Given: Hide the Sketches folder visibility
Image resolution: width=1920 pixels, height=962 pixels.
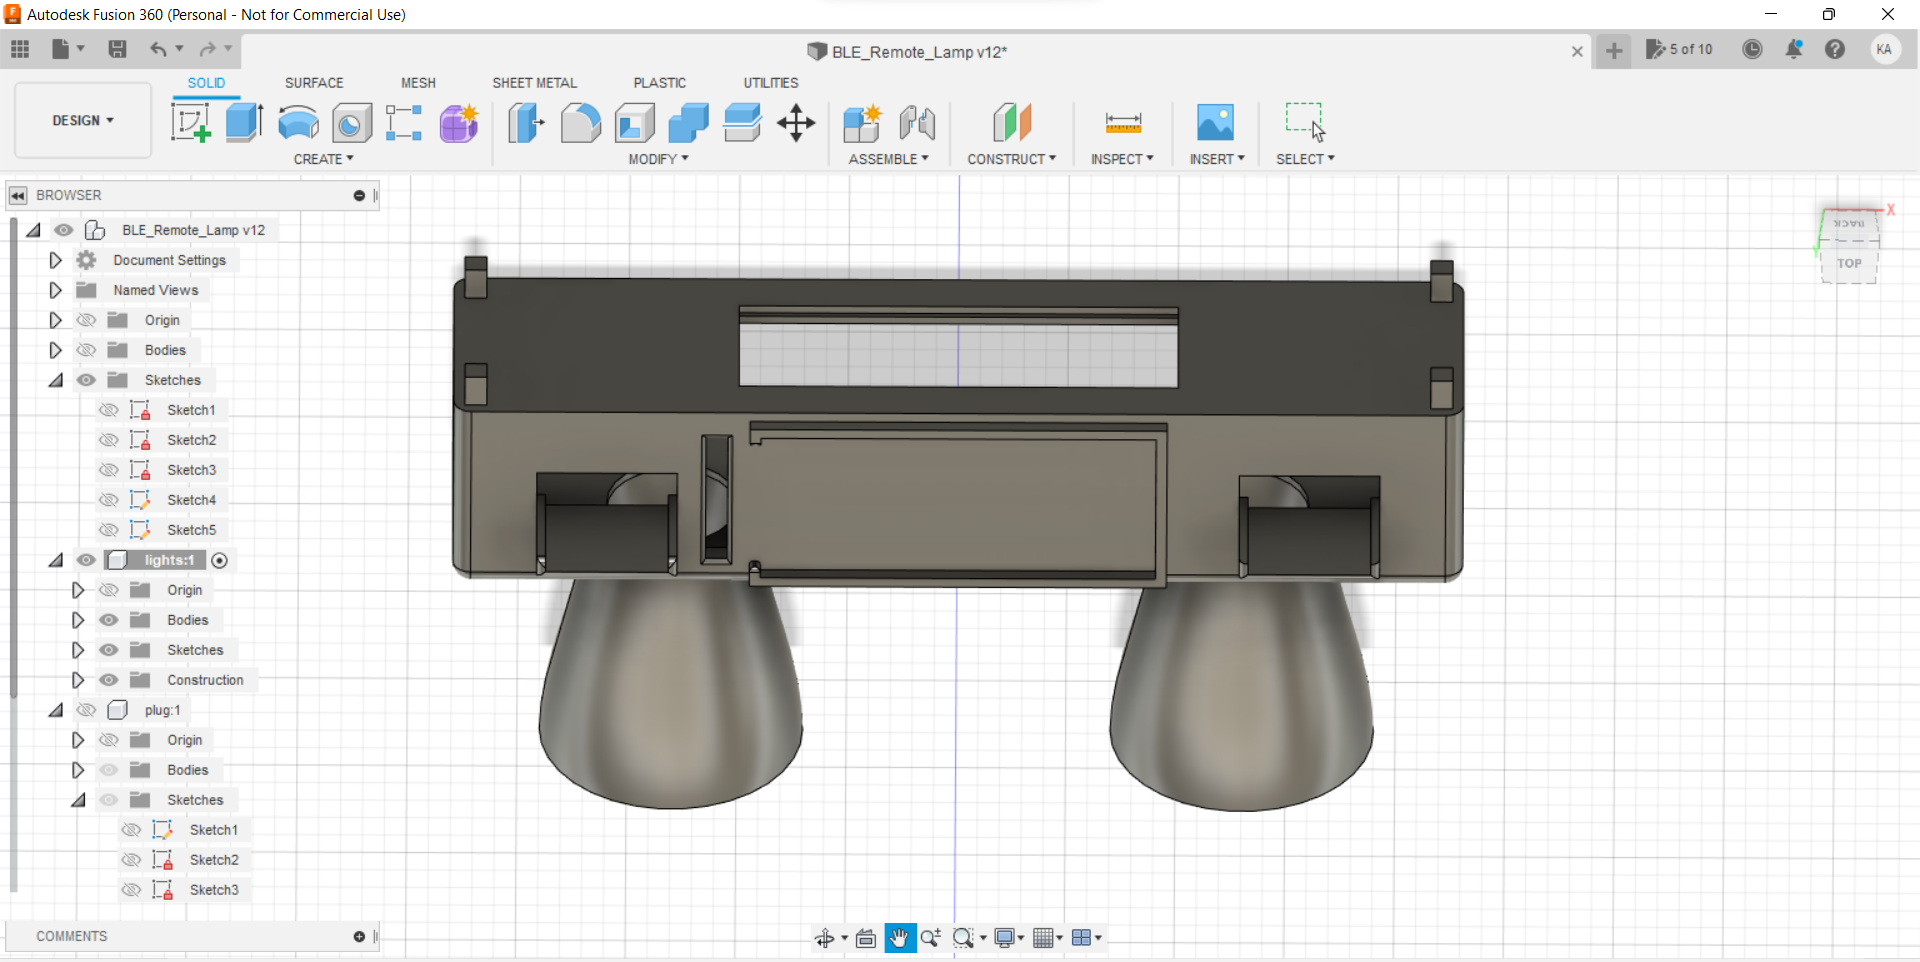Looking at the screenshot, I should point(86,380).
